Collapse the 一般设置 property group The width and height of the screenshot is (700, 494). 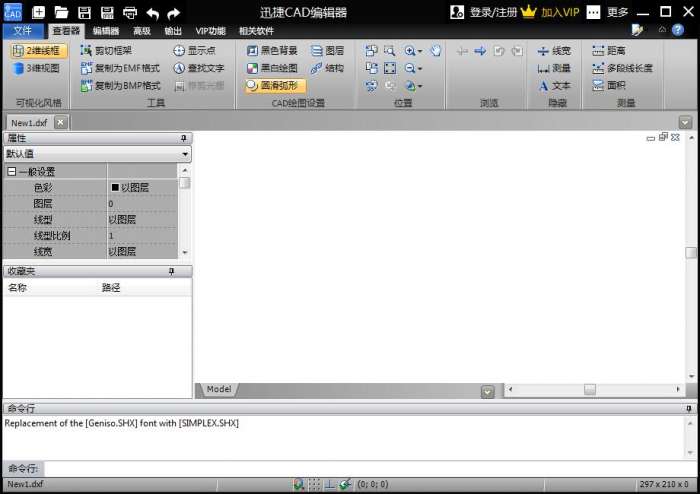point(11,172)
